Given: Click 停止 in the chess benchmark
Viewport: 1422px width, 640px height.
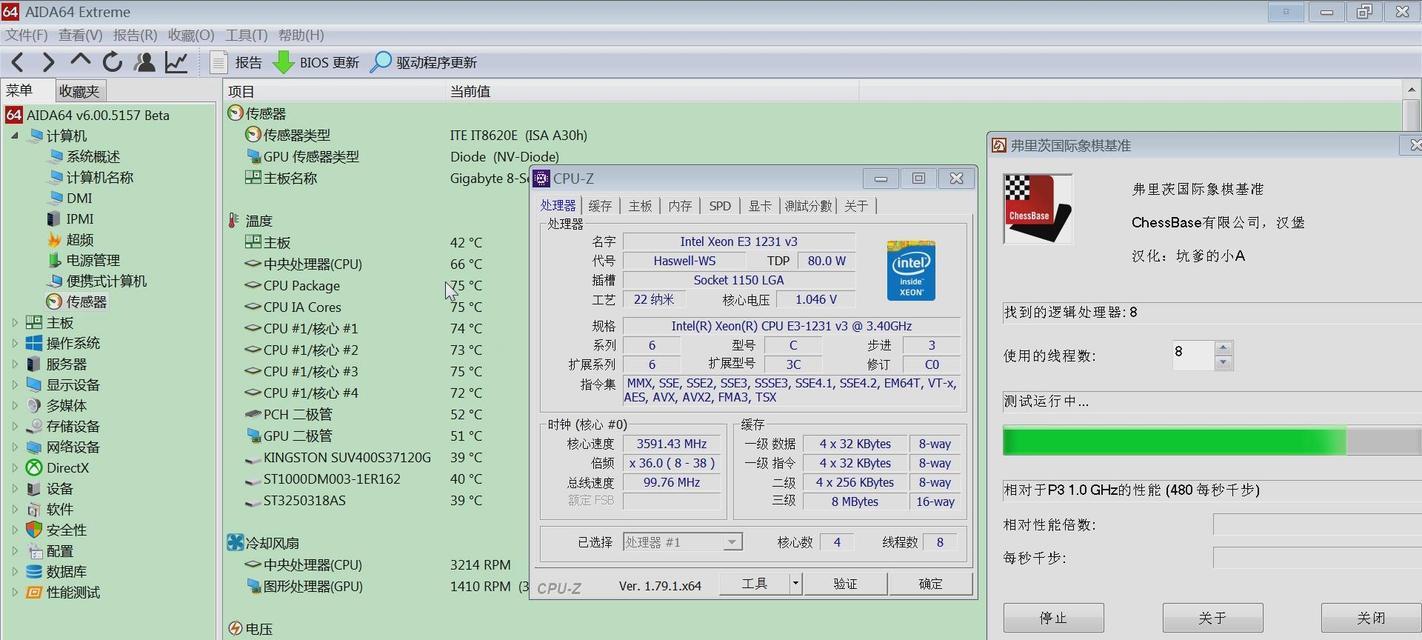Looking at the screenshot, I should click(1053, 618).
